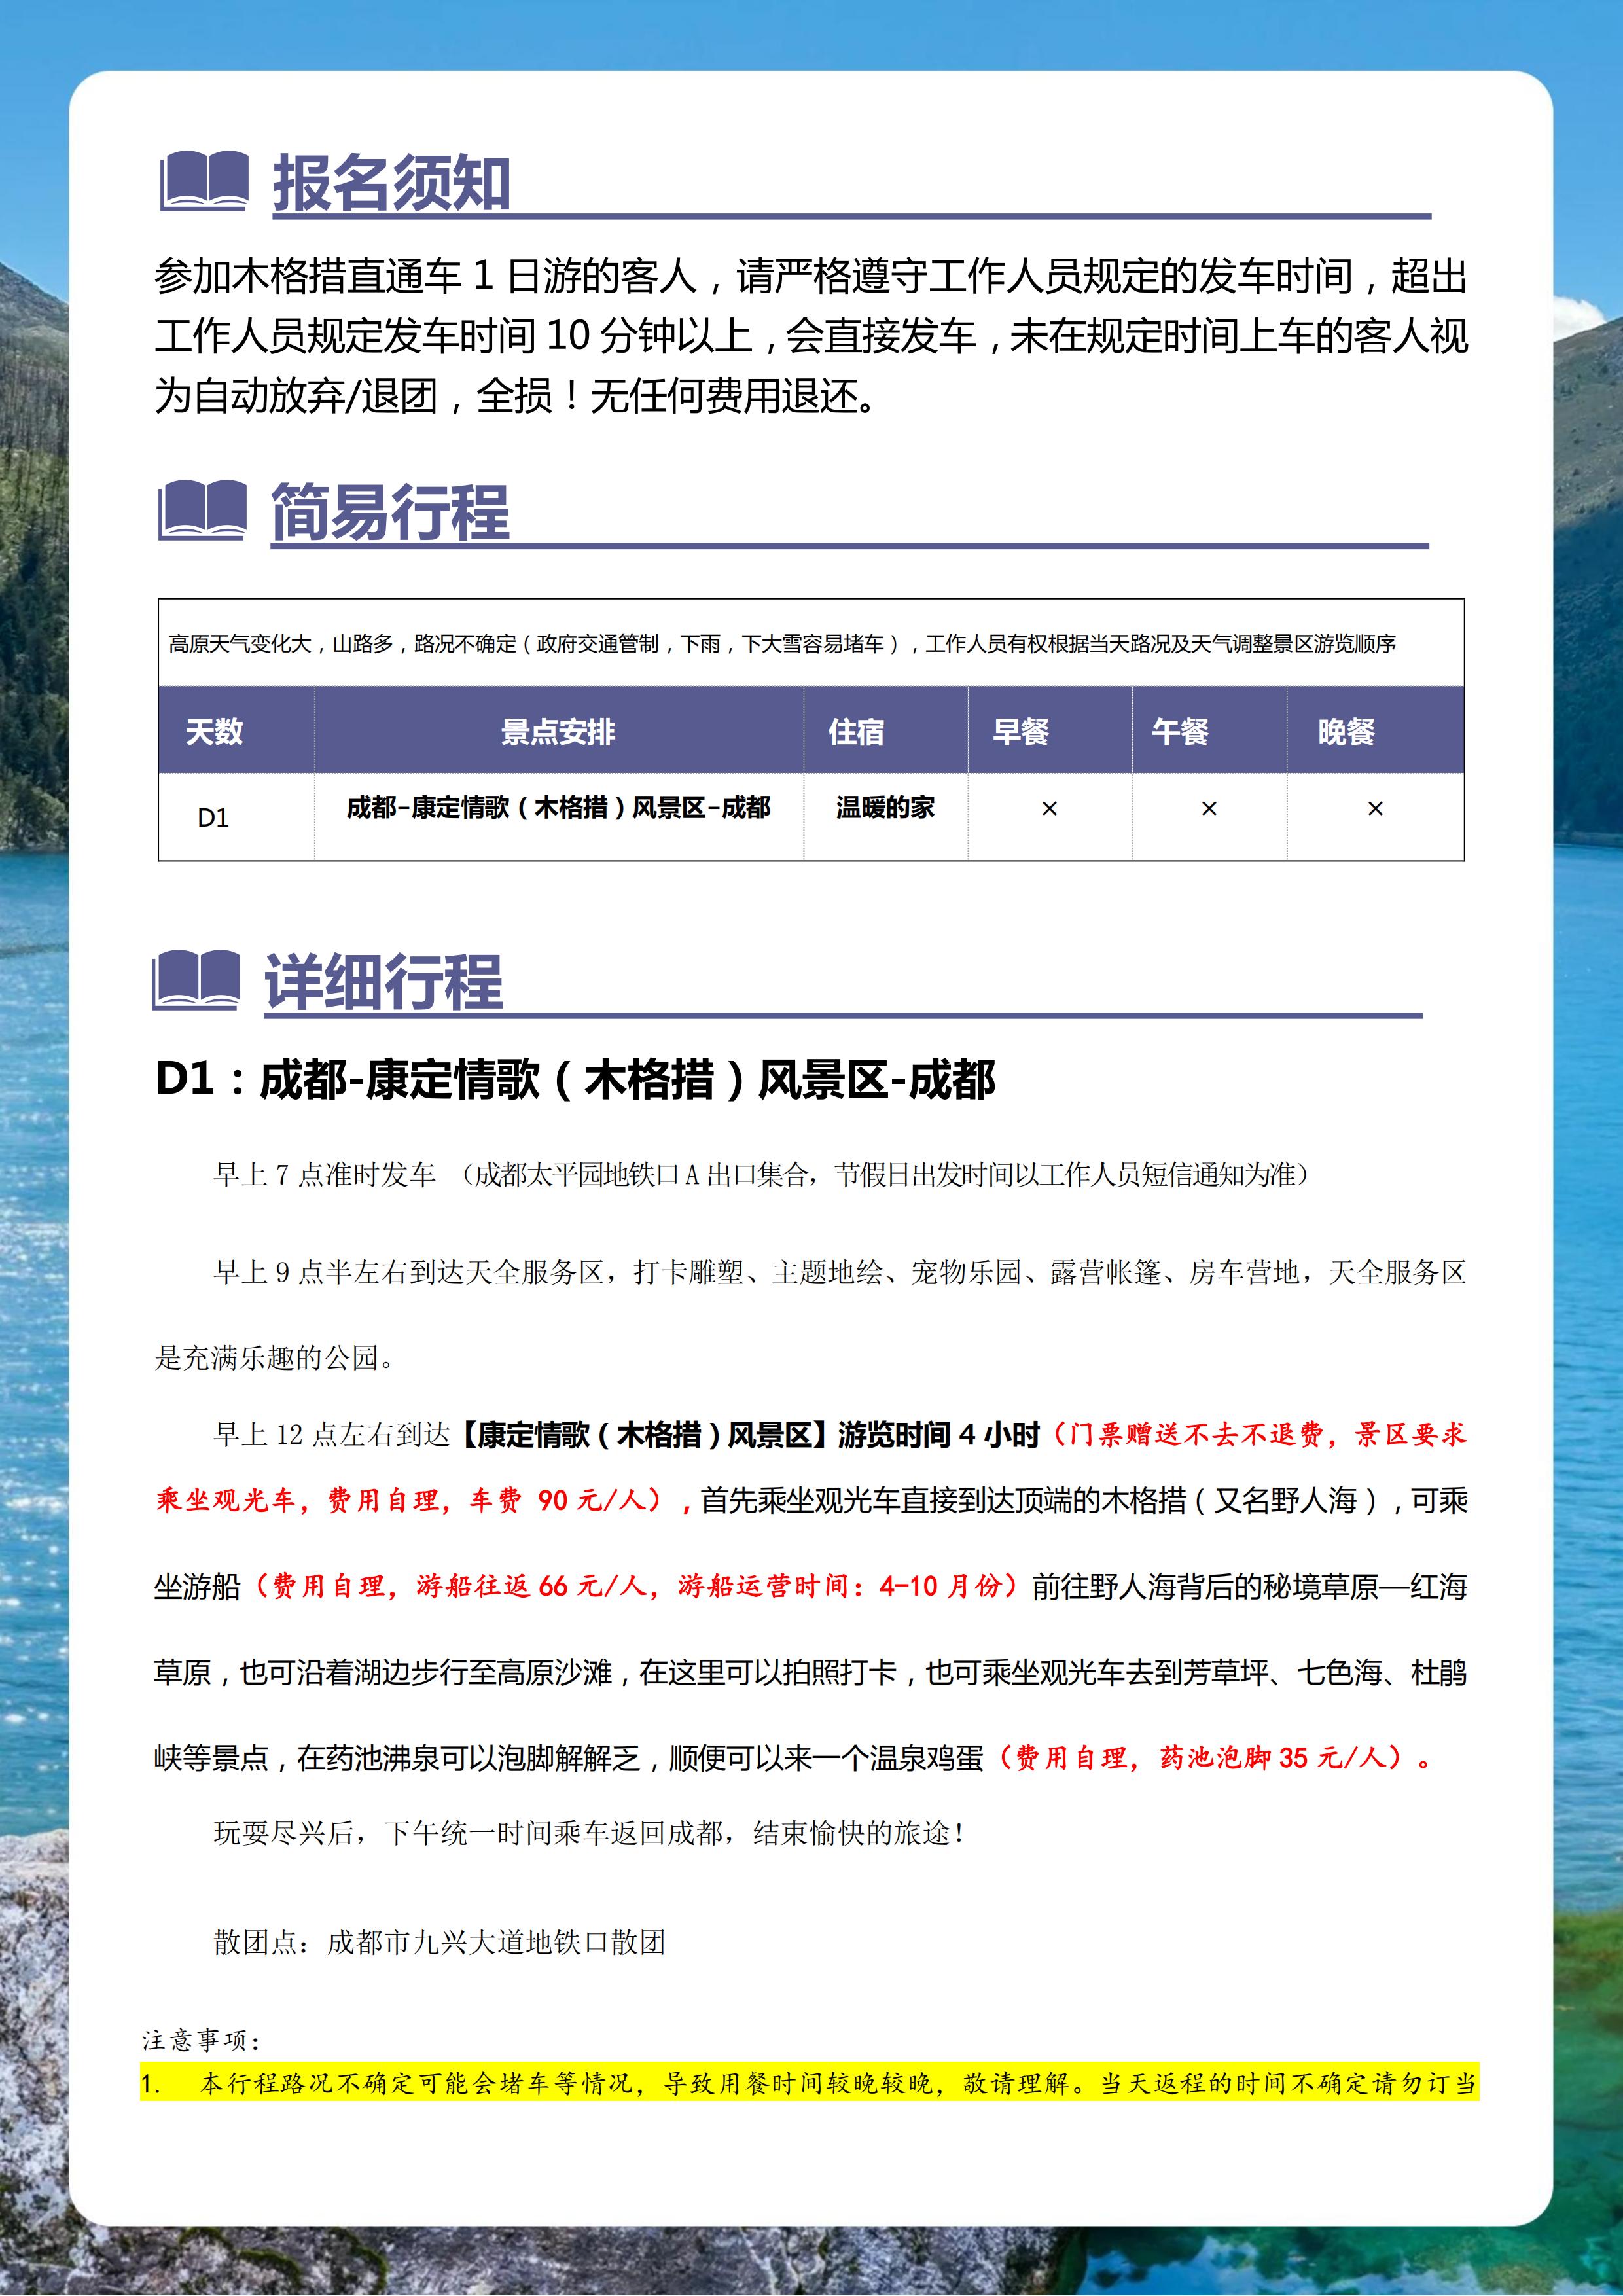Click the red text 门票赠送不去不退费

coord(1196,1435)
